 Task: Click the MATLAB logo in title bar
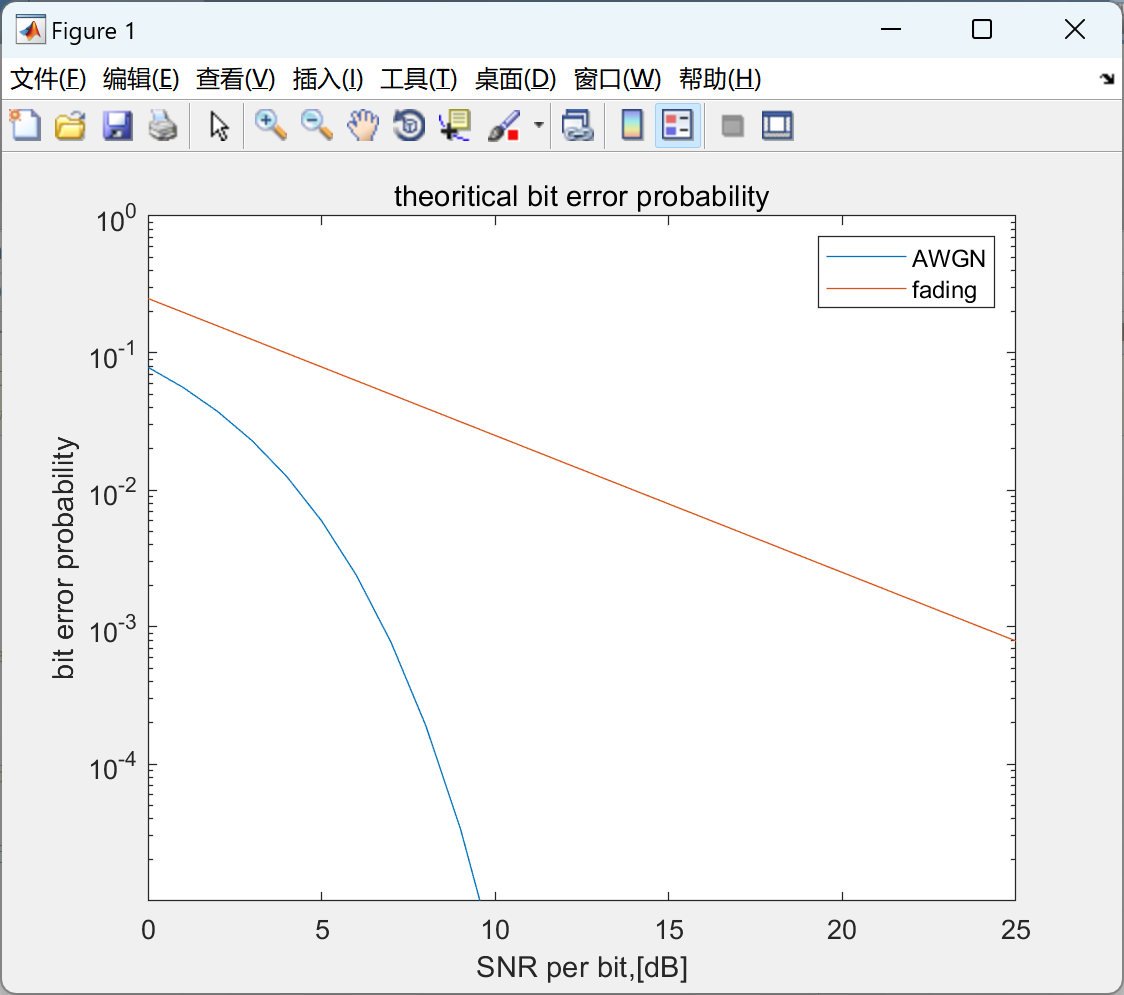(x=31, y=30)
